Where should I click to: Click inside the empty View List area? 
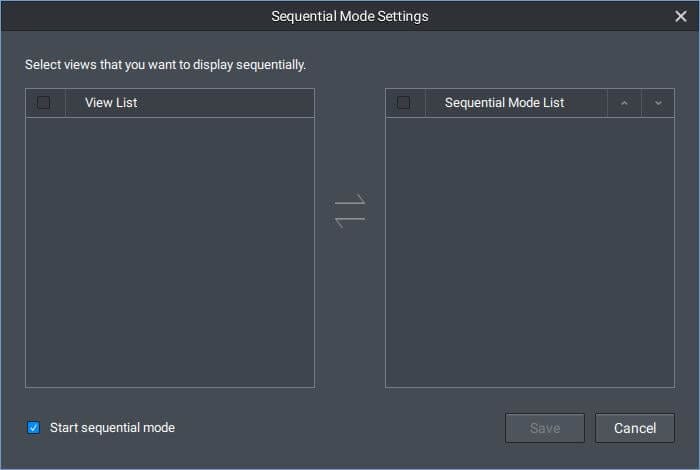pyautogui.click(x=170, y=250)
